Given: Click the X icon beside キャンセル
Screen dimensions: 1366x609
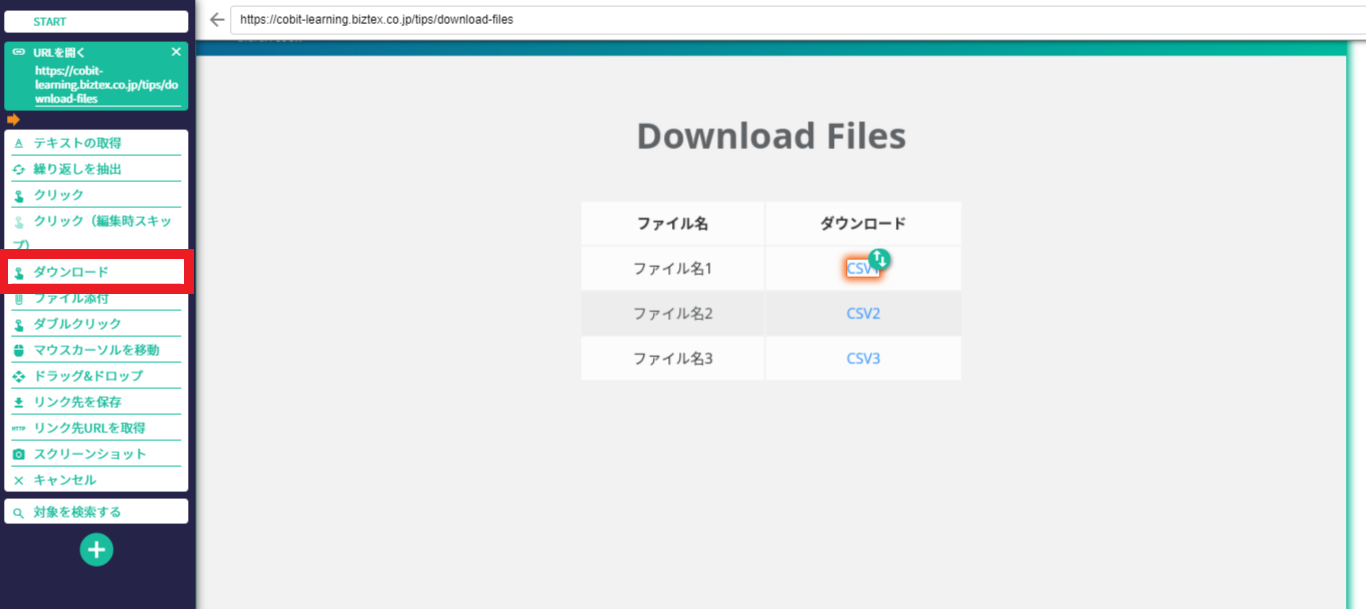Looking at the screenshot, I should (x=18, y=480).
